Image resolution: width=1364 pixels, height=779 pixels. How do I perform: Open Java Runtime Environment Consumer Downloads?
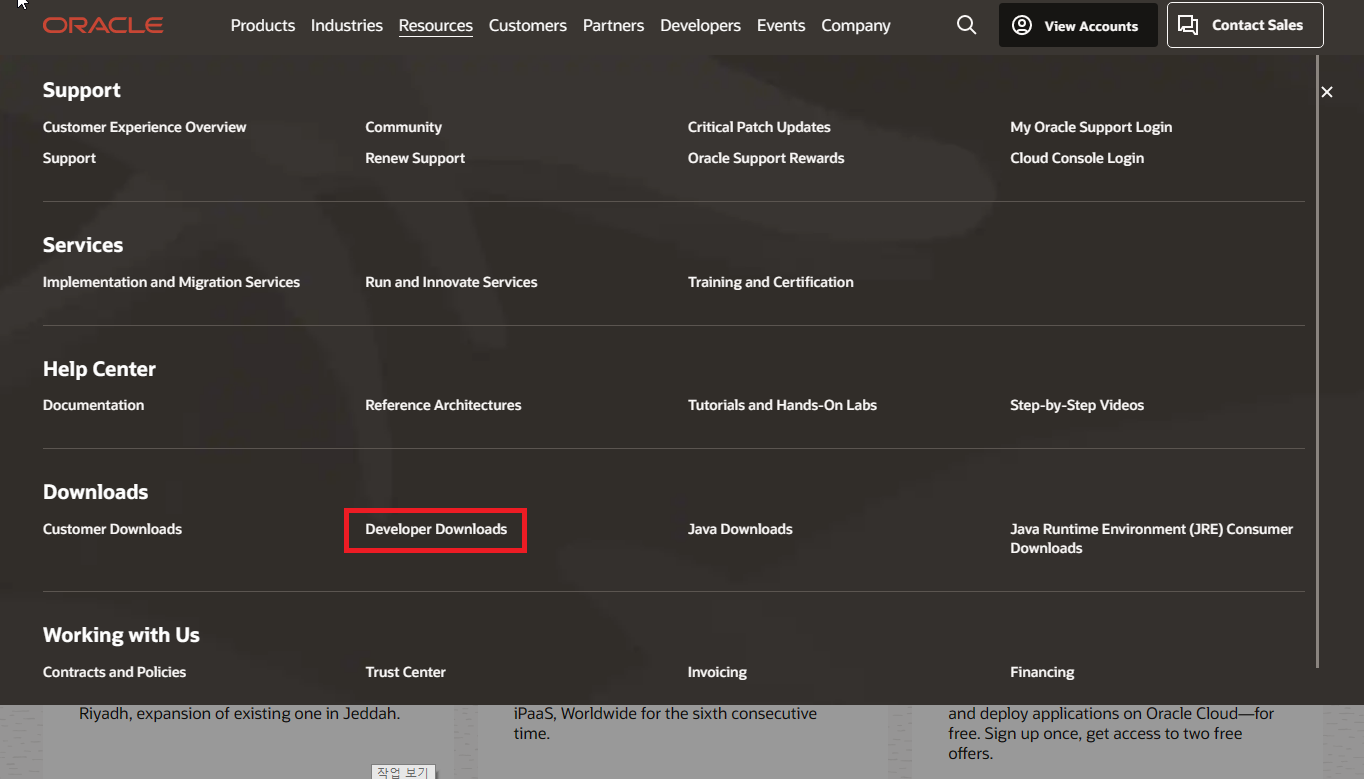1152,538
